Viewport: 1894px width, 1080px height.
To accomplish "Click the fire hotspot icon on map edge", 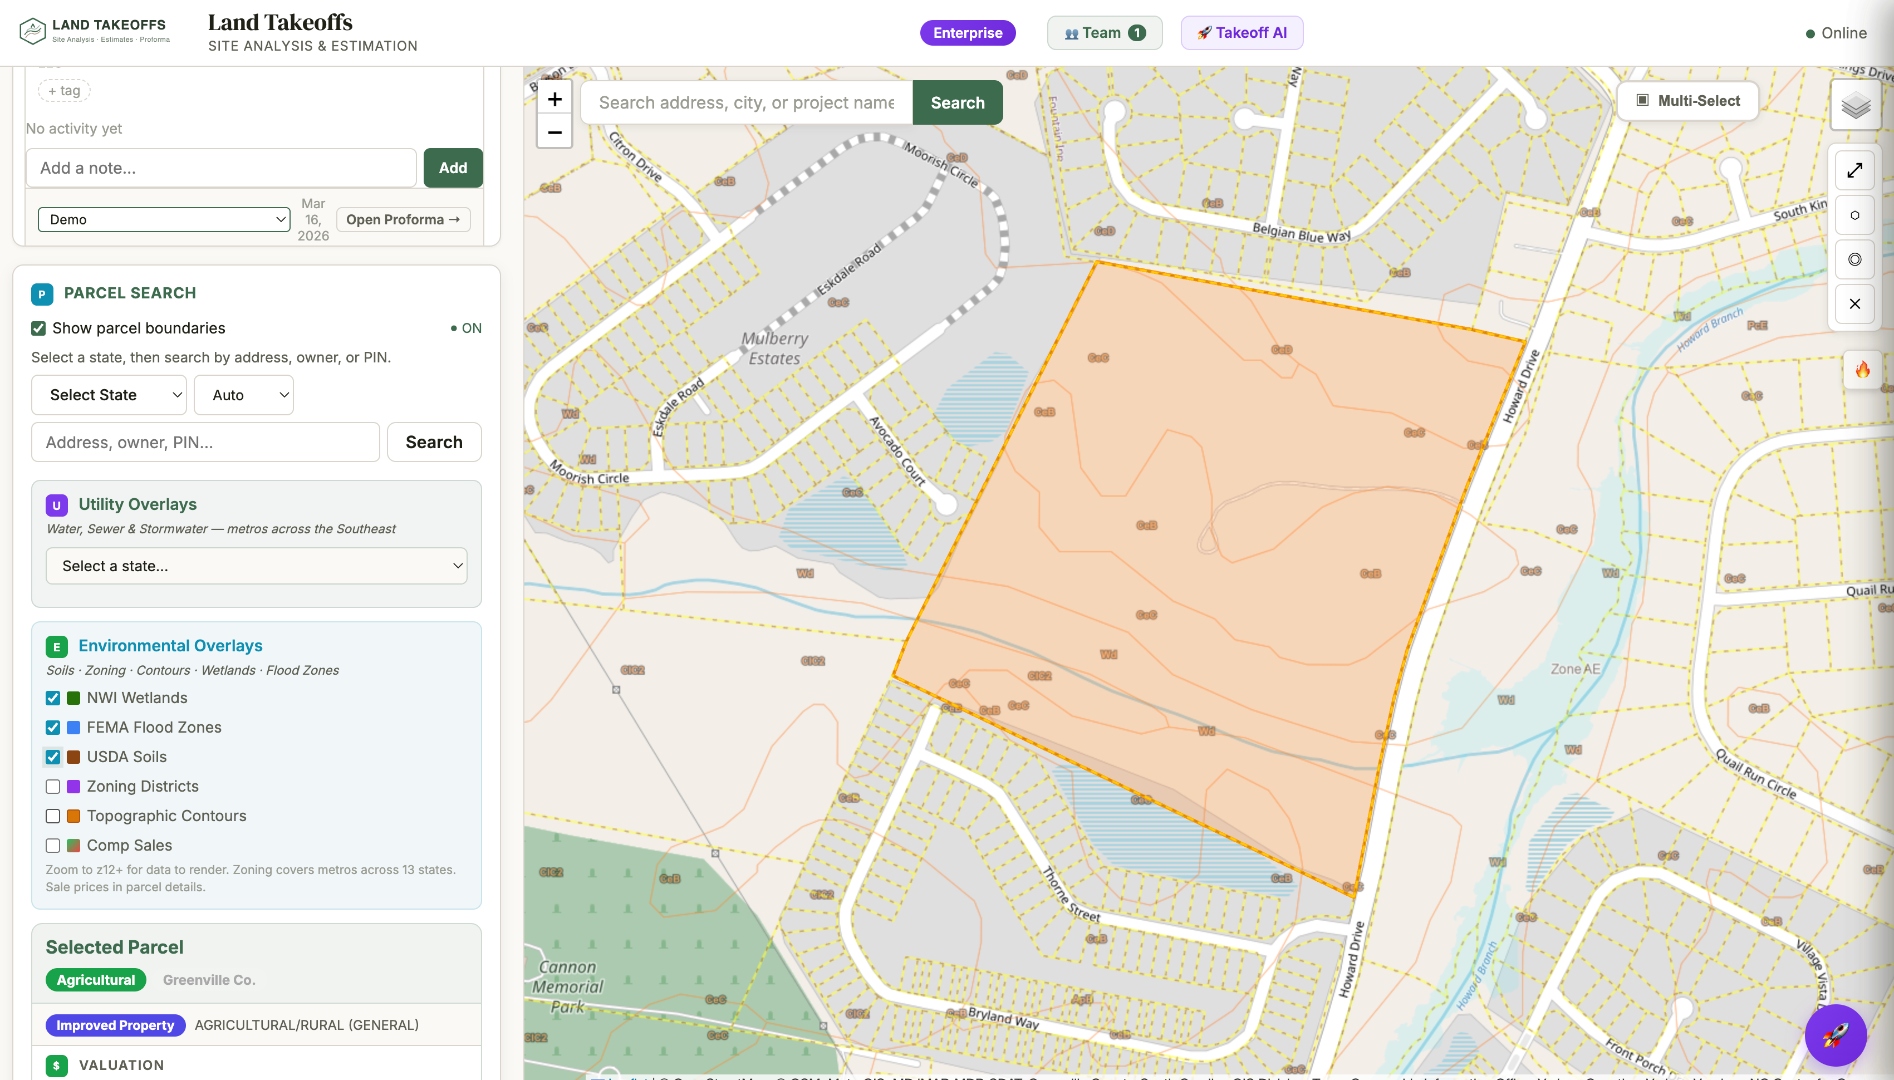I will pos(1863,370).
